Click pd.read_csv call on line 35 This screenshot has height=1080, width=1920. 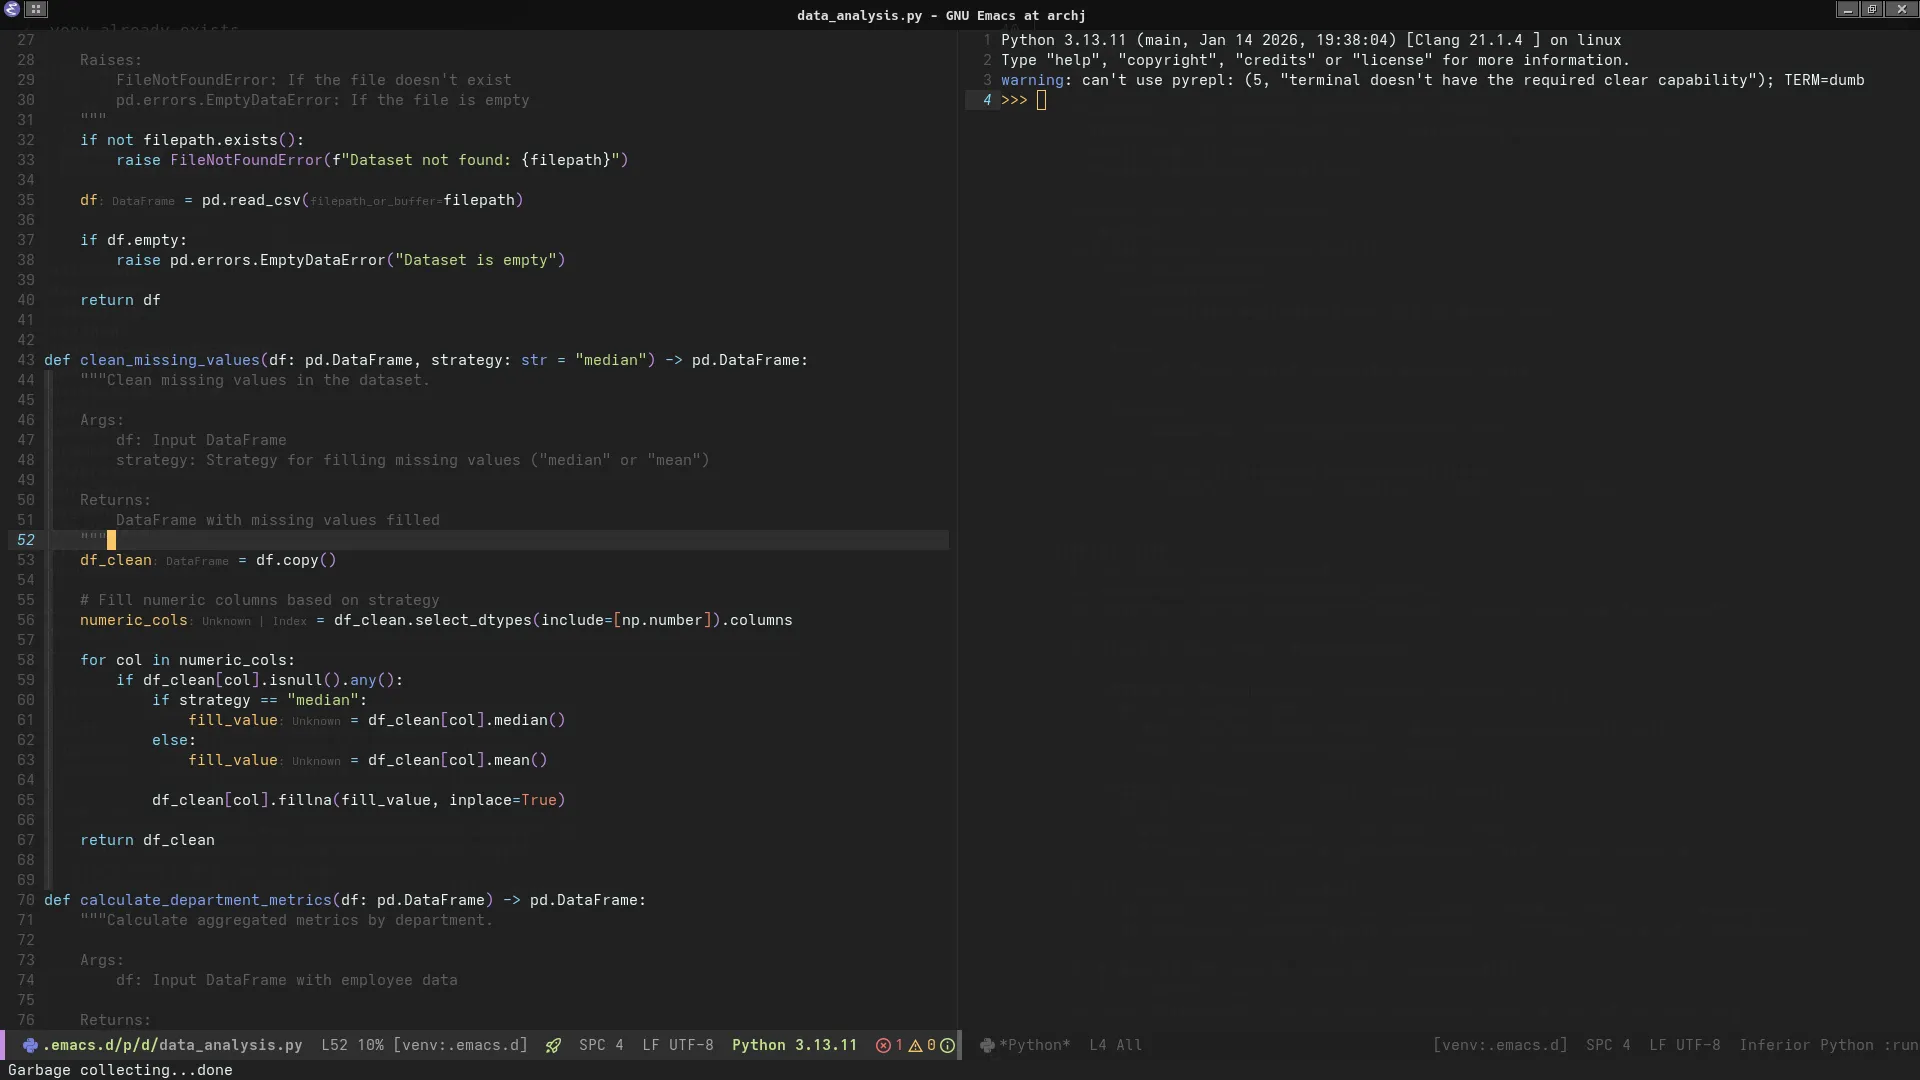[362, 200]
